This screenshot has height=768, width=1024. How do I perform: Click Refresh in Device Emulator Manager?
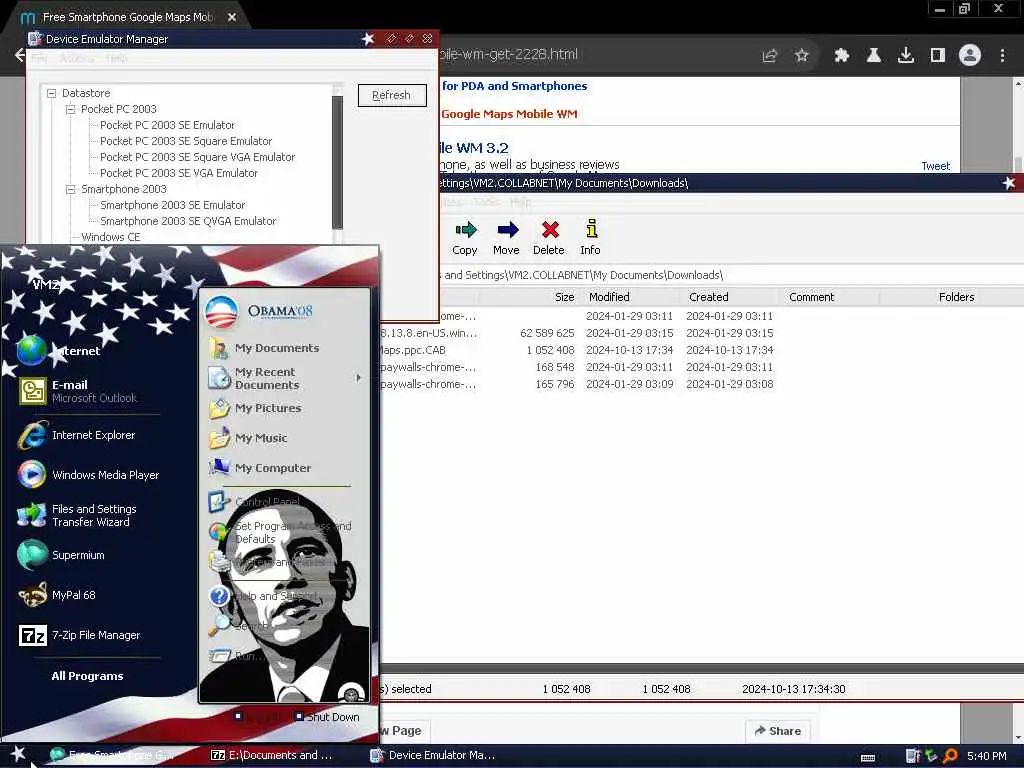click(x=392, y=95)
